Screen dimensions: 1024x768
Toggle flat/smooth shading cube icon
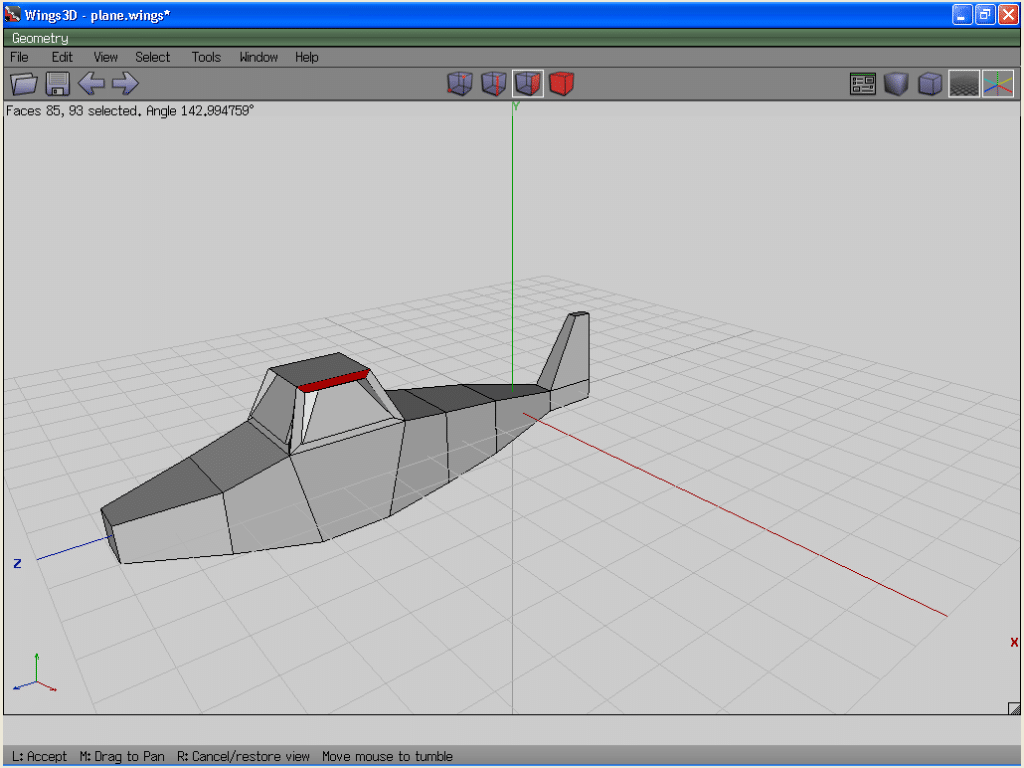896,84
